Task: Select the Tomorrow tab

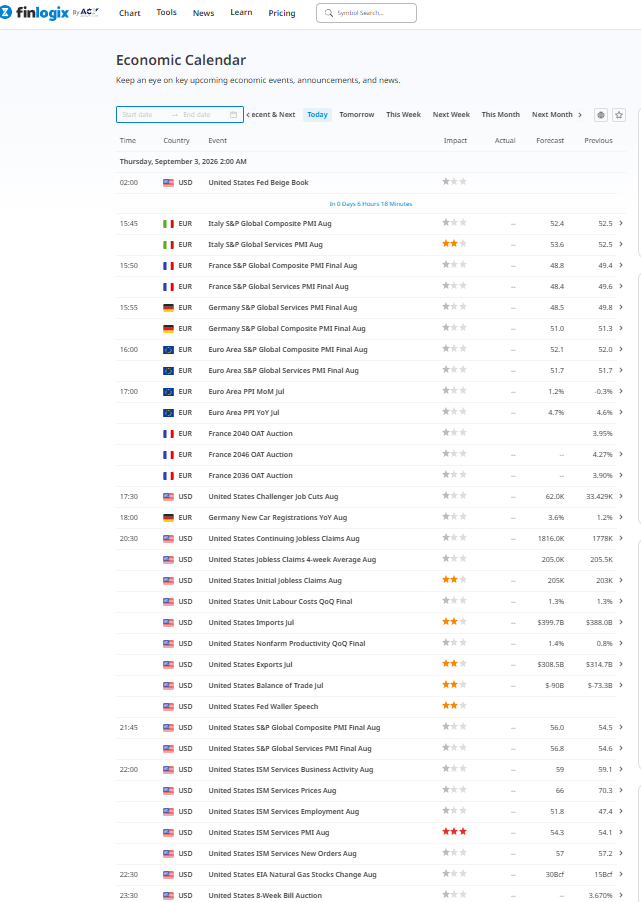Action: tap(357, 114)
